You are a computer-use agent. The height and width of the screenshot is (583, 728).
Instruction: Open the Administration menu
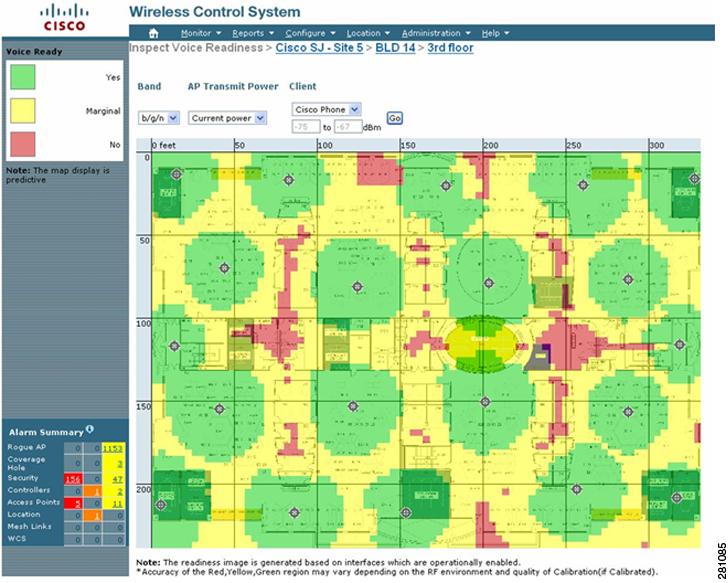click(x=436, y=33)
